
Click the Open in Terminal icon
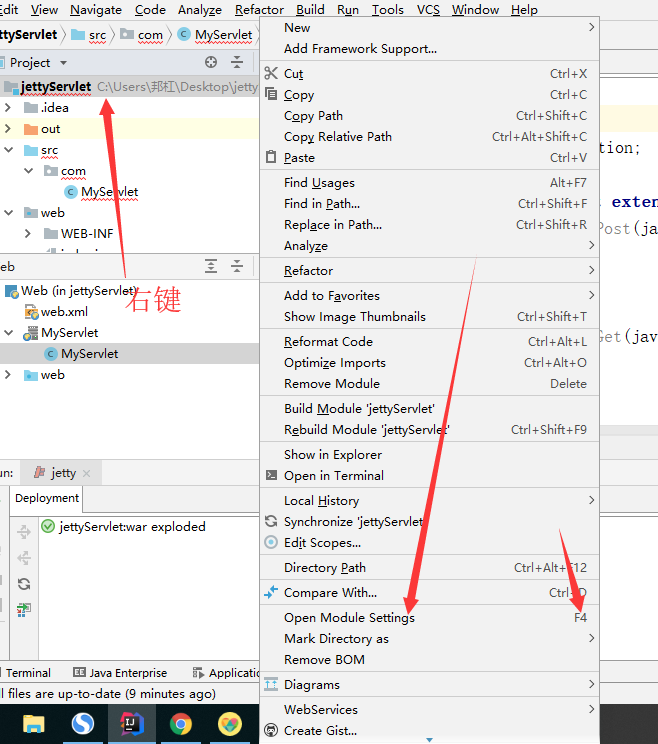(271, 475)
